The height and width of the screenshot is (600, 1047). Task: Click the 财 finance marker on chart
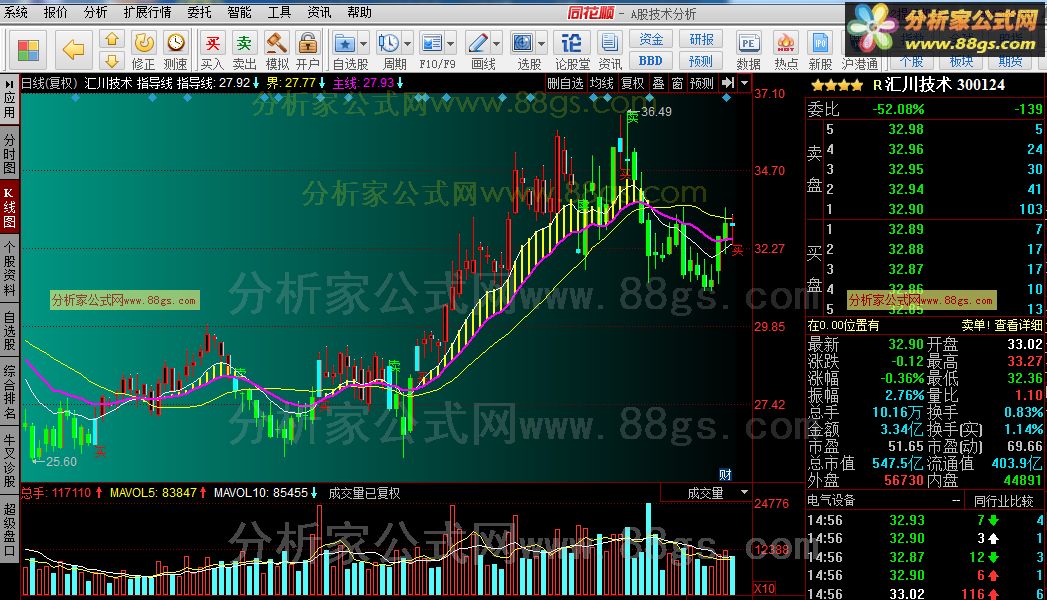[x=725, y=475]
